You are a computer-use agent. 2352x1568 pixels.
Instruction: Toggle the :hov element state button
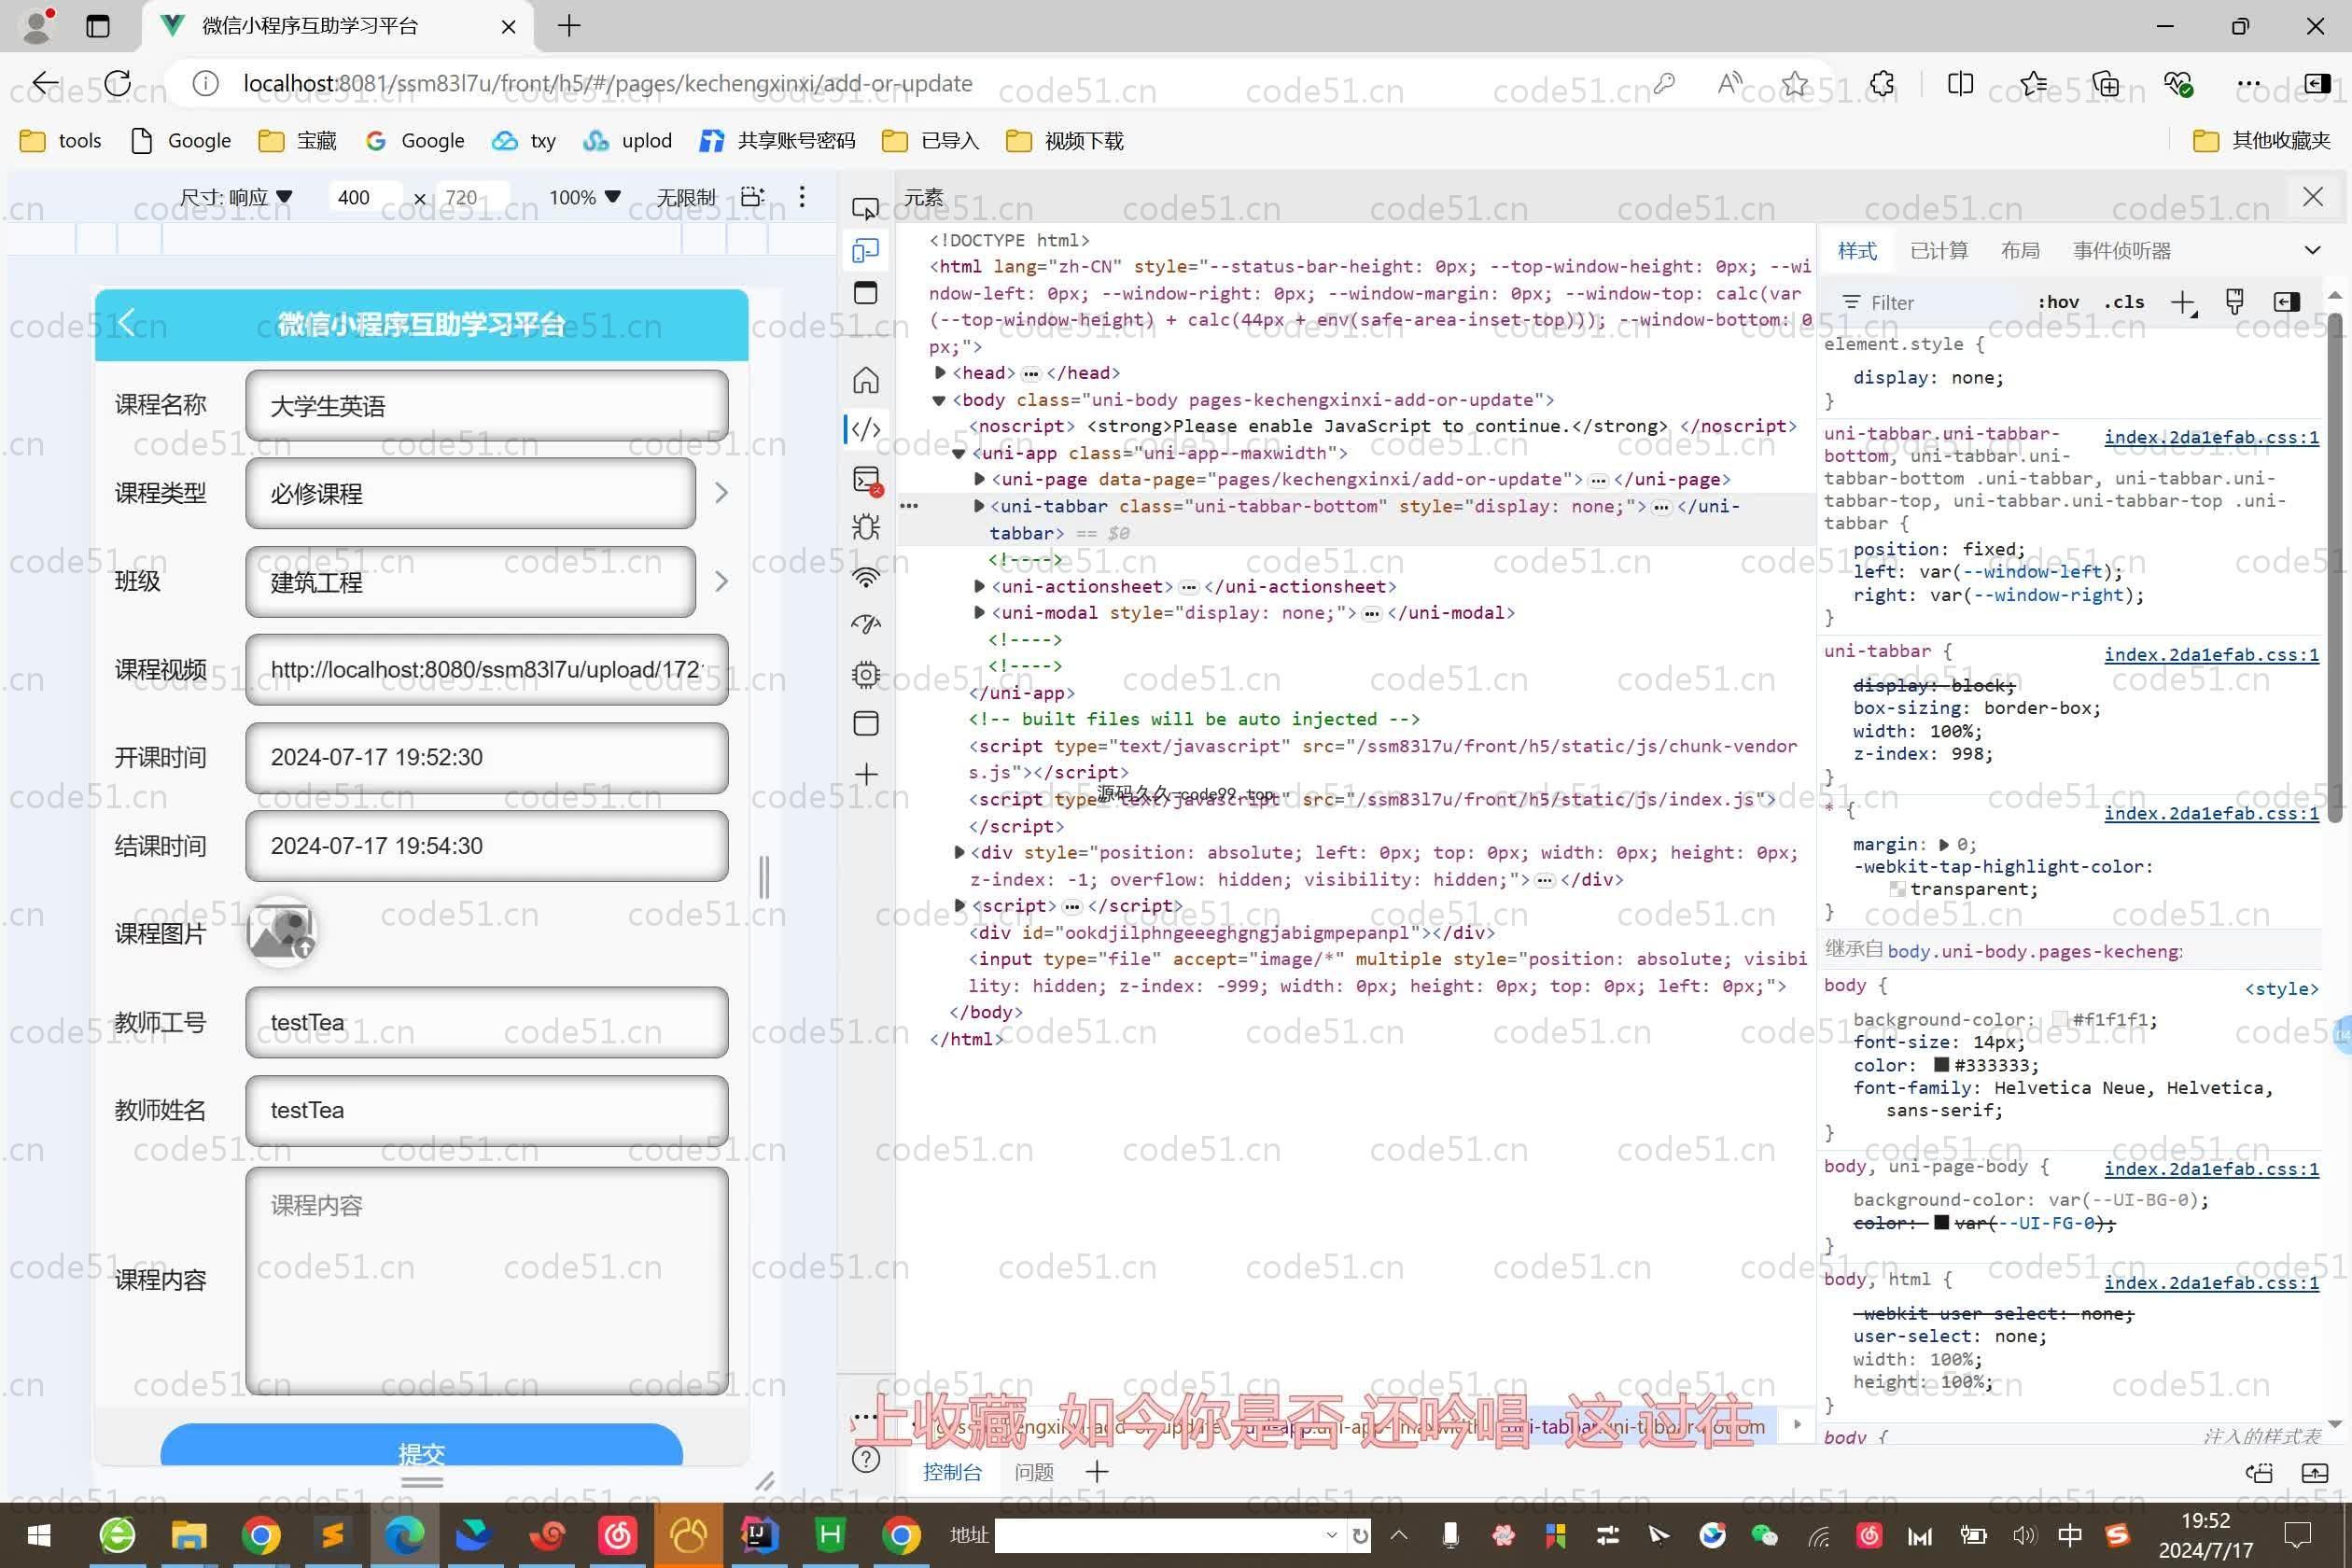[x=2058, y=302]
